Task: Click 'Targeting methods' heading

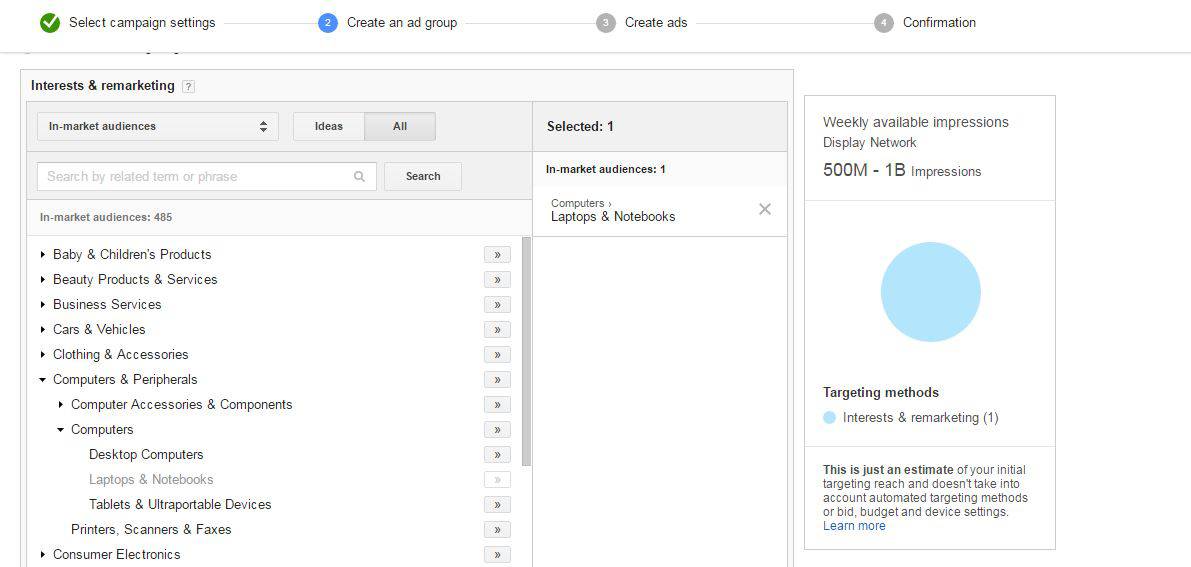Action: click(881, 393)
